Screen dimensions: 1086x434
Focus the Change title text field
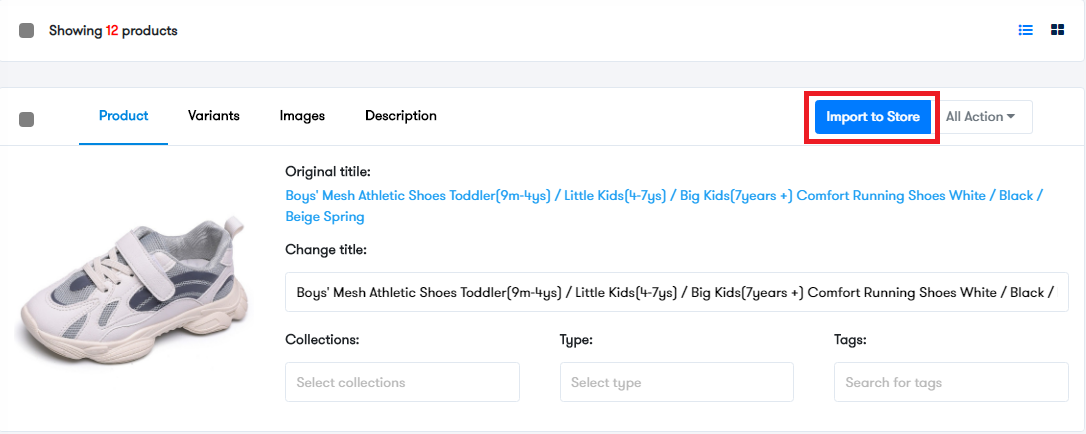click(677, 292)
